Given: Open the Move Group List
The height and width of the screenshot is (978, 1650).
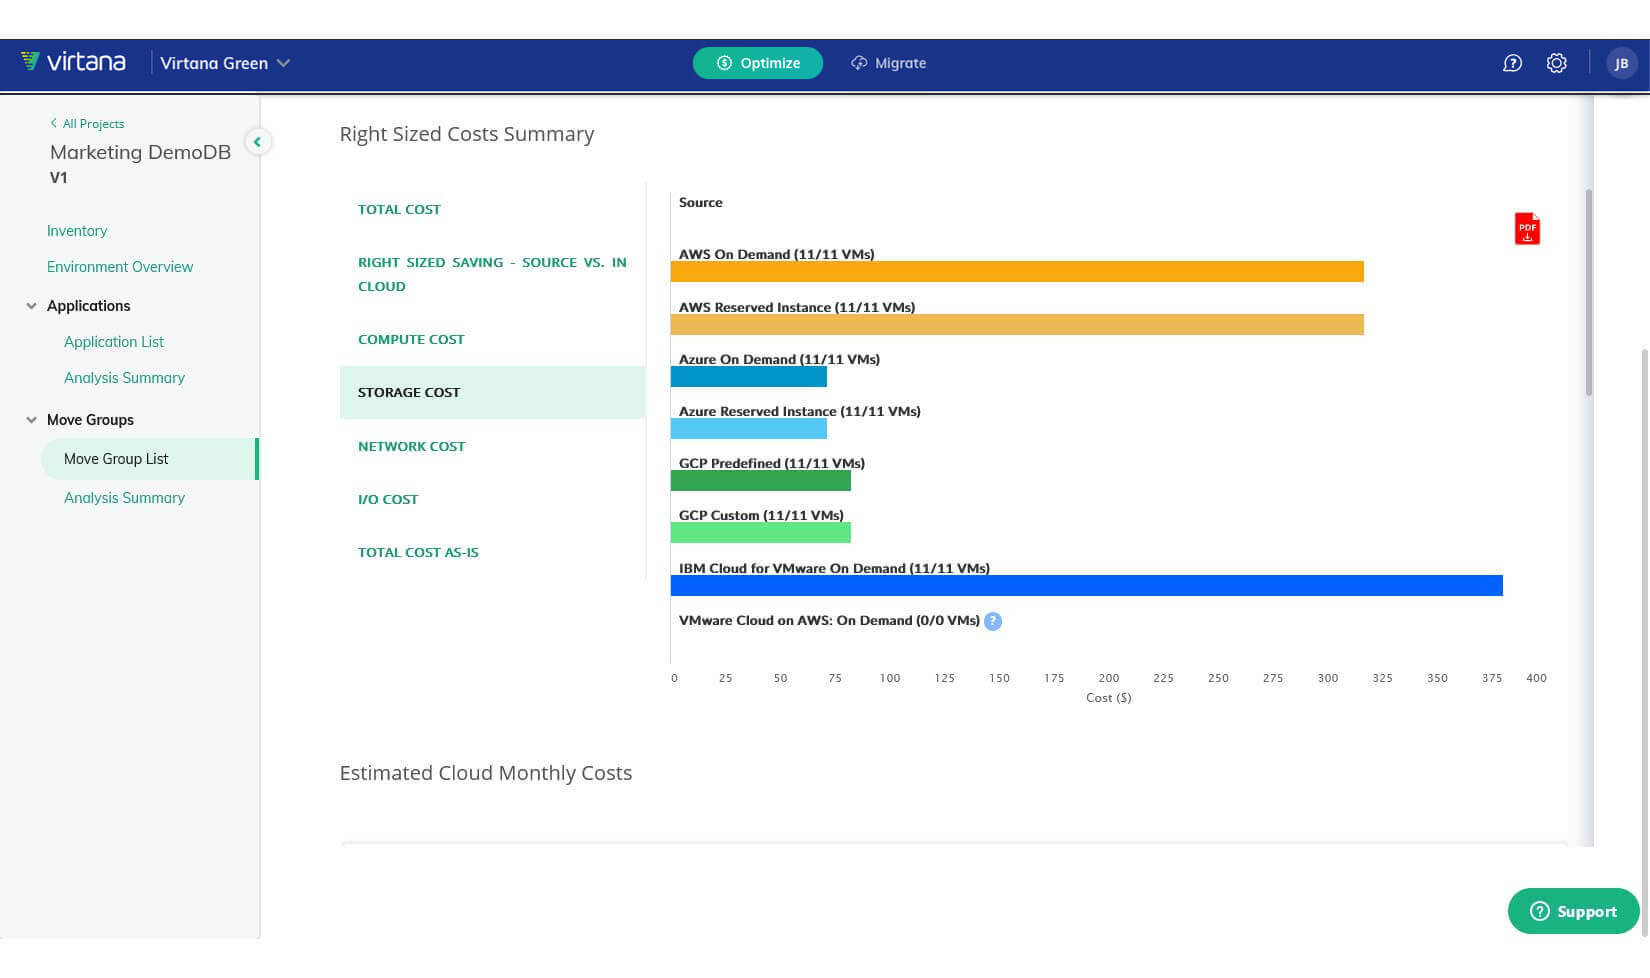Looking at the screenshot, I should (x=148, y=459).
